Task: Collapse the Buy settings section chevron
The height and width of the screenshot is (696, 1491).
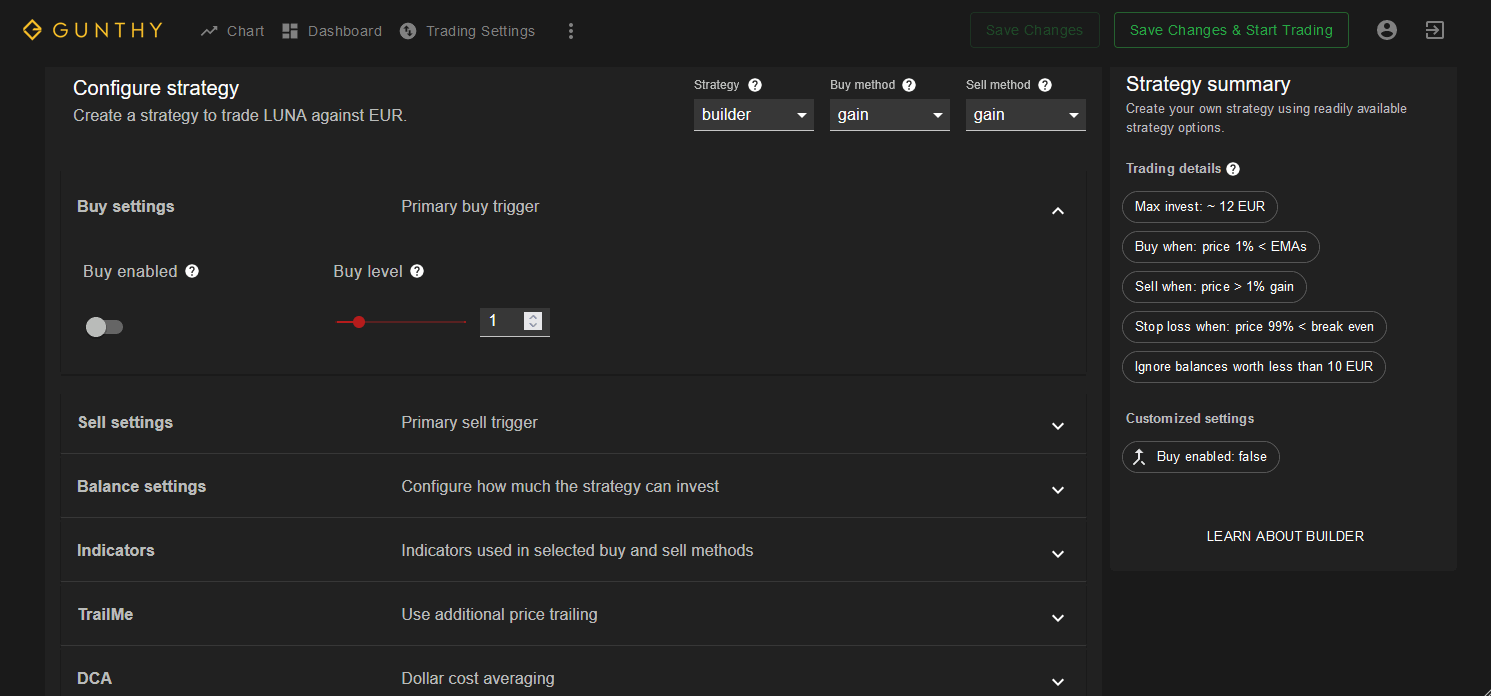Action: tap(1058, 211)
